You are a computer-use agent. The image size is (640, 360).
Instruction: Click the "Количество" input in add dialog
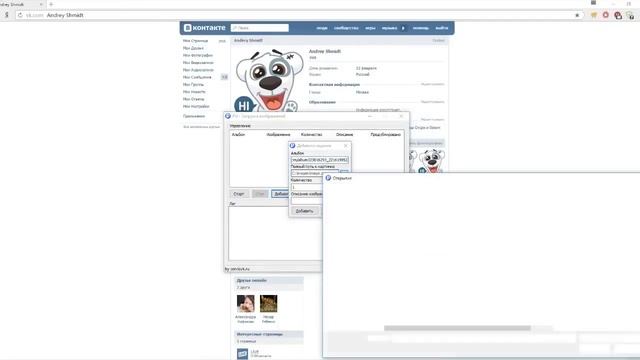point(306,187)
